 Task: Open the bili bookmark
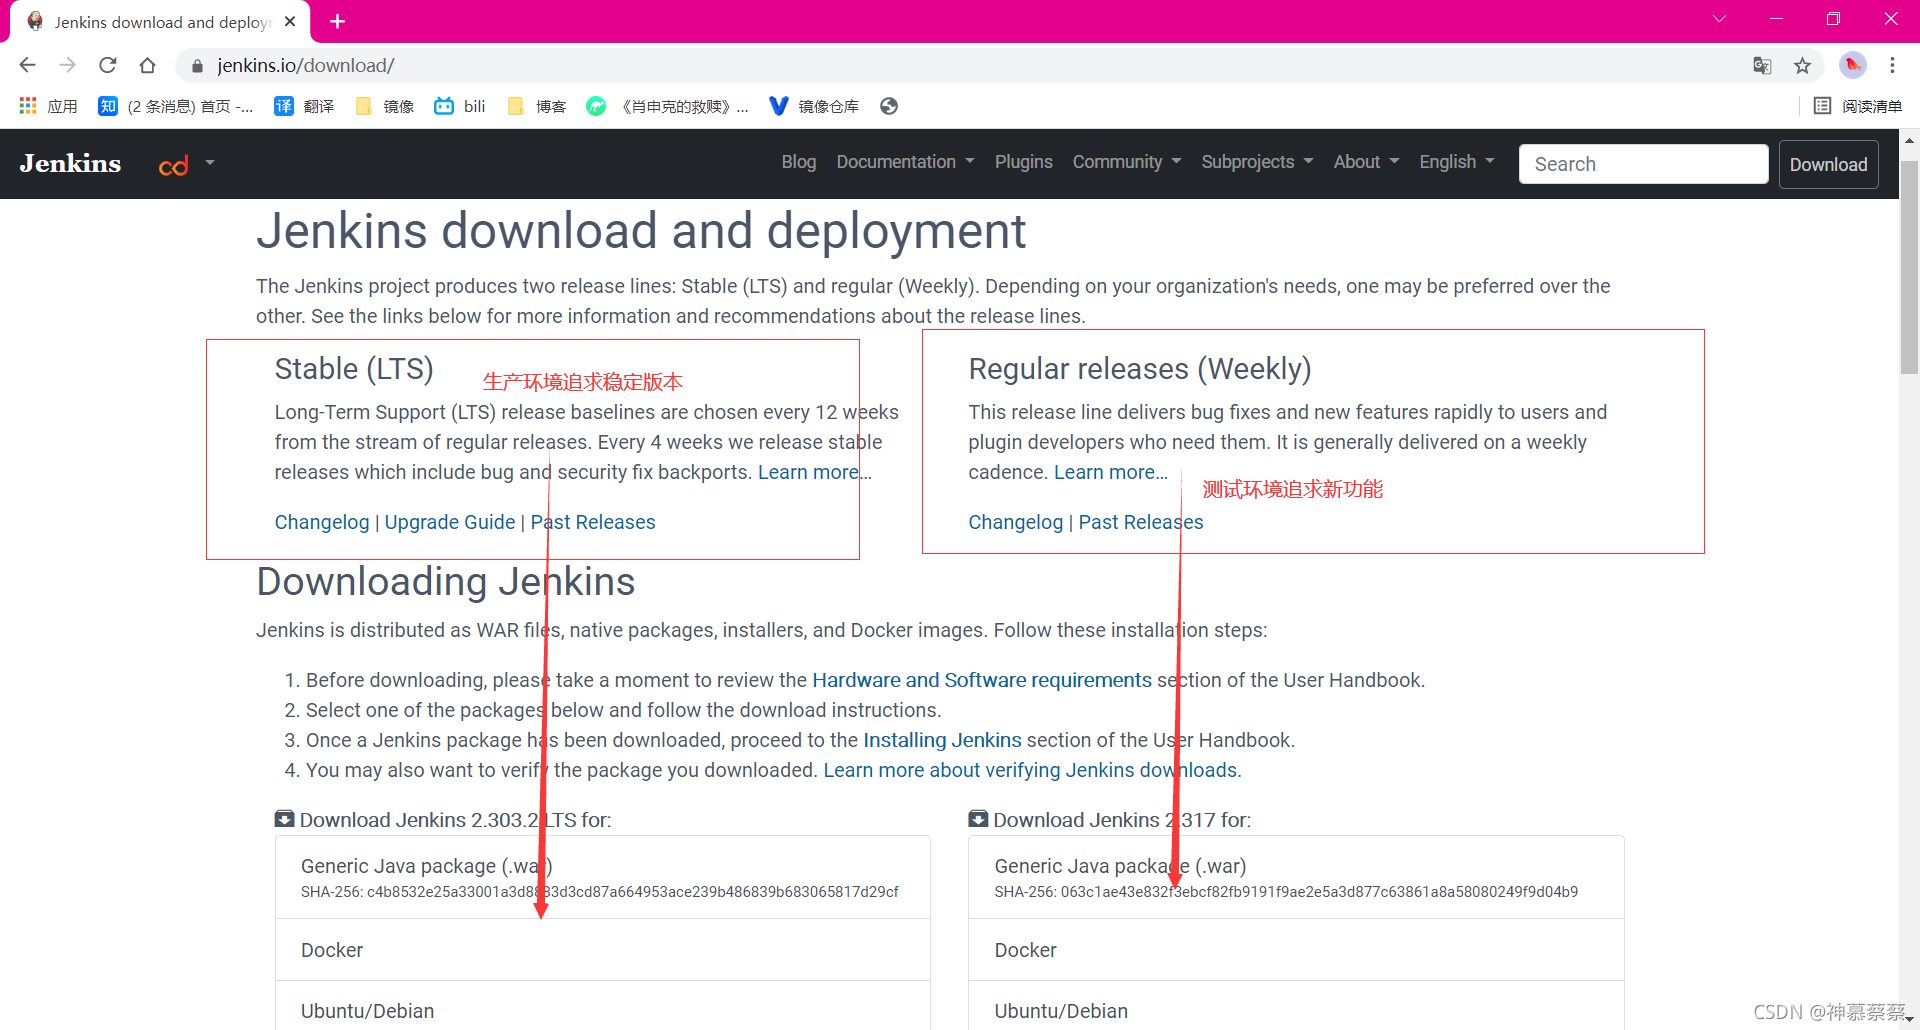pos(460,106)
